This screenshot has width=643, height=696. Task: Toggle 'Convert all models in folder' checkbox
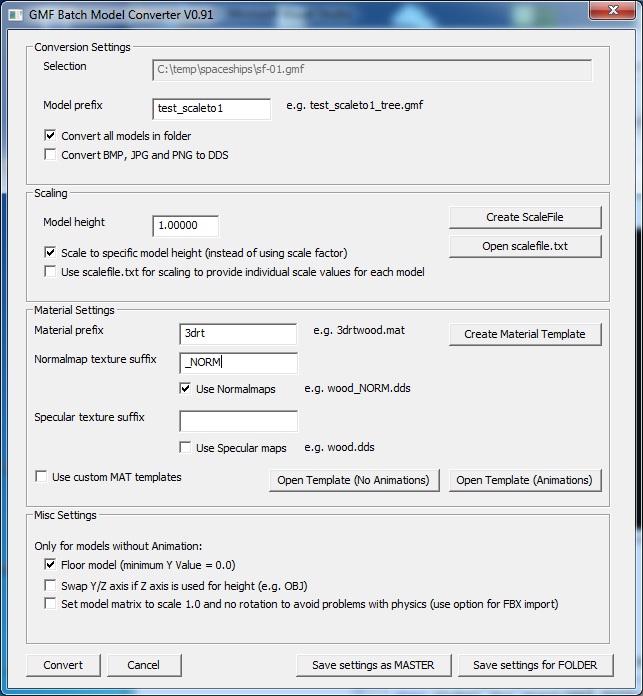[51, 136]
